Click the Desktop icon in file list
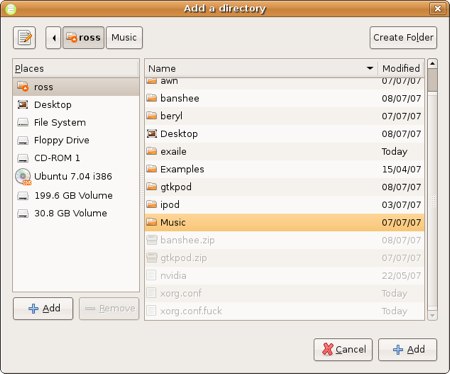Image resolution: width=450 pixels, height=374 pixels. pyautogui.click(x=152, y=134)
